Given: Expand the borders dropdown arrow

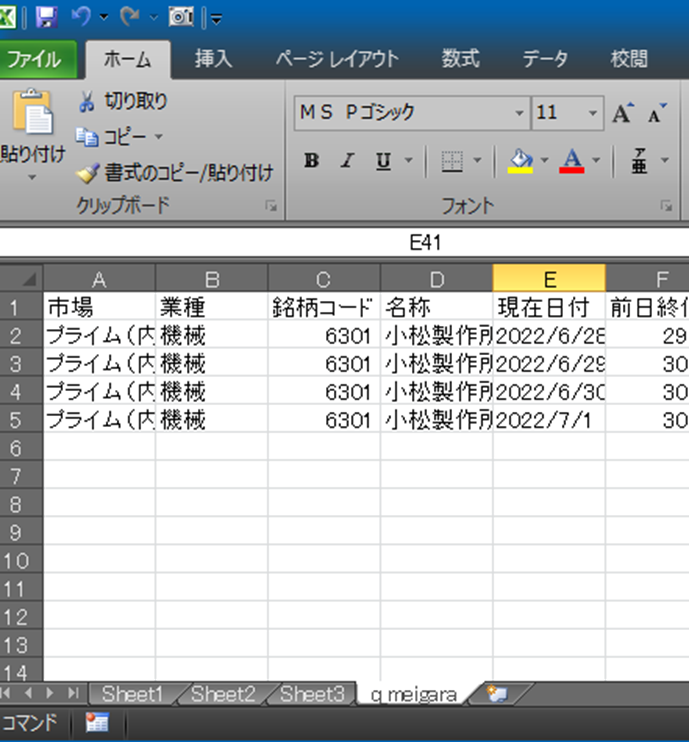Looking at the screenshot, I should 477,160.
